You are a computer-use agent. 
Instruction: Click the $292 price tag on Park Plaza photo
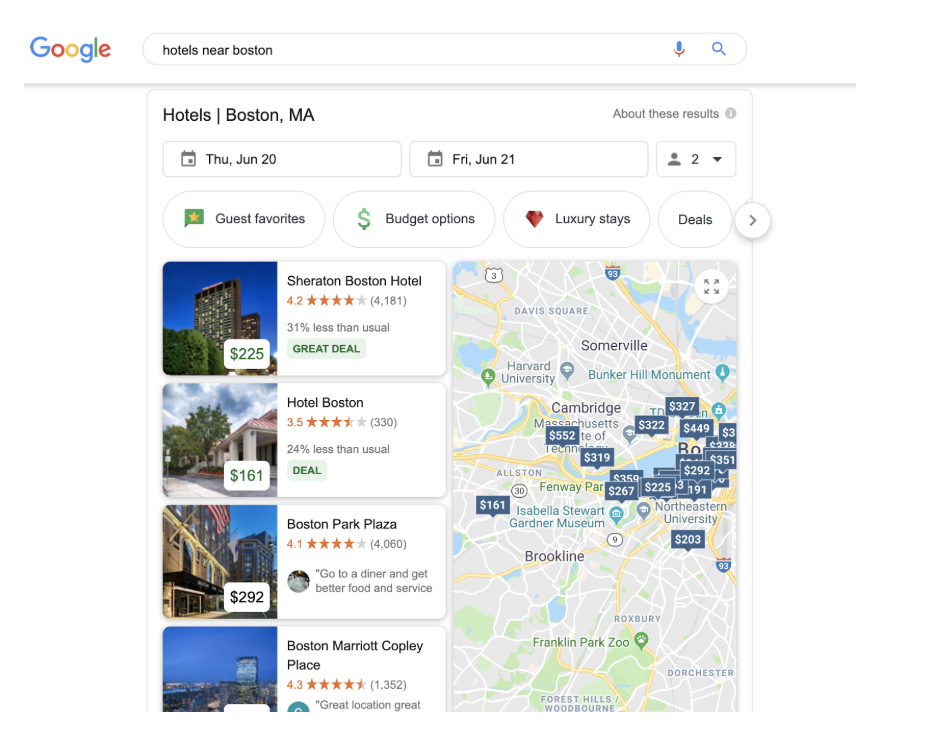click(247, 597)
